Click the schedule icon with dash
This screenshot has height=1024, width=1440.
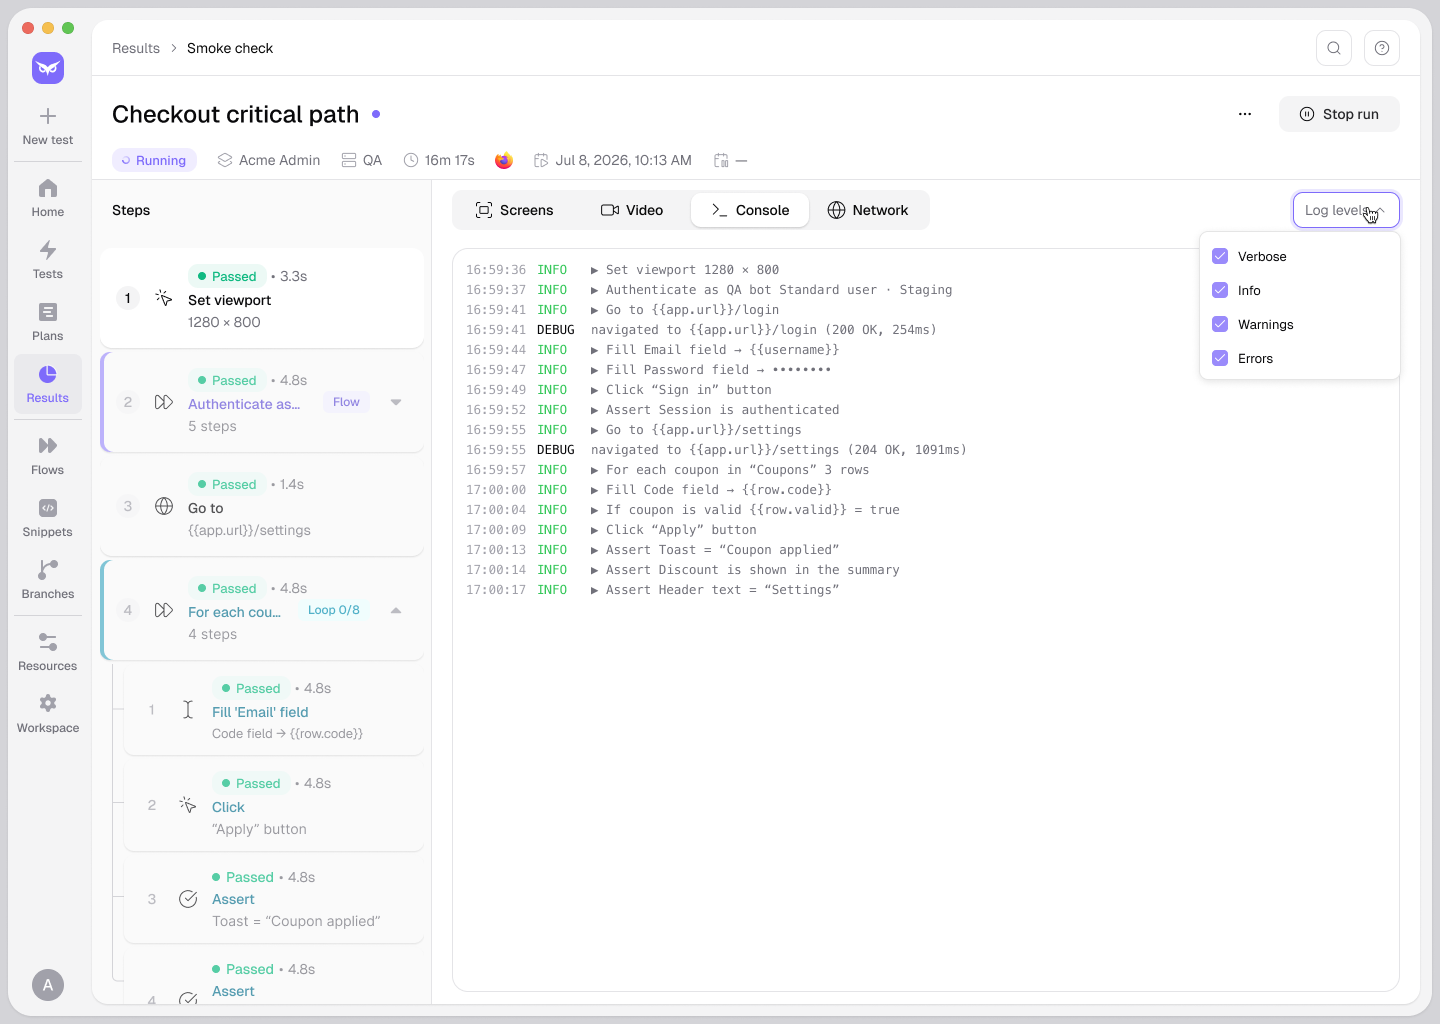click(x=730, y=160)
